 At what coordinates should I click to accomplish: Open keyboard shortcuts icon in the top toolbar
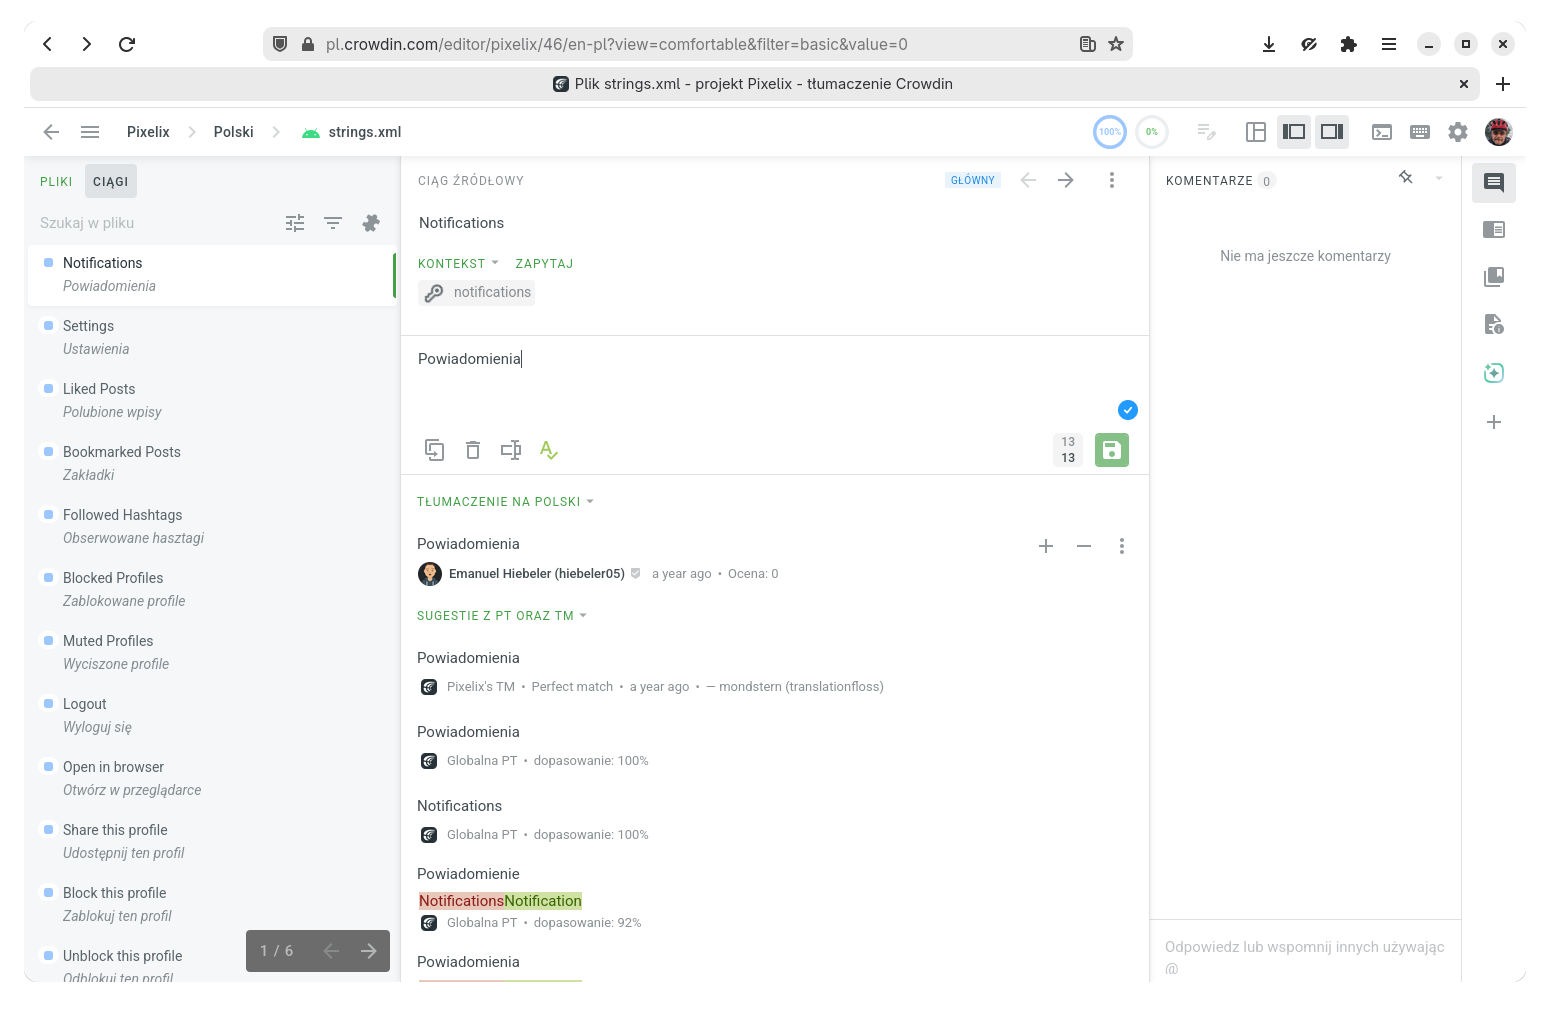click(1419, 132)
